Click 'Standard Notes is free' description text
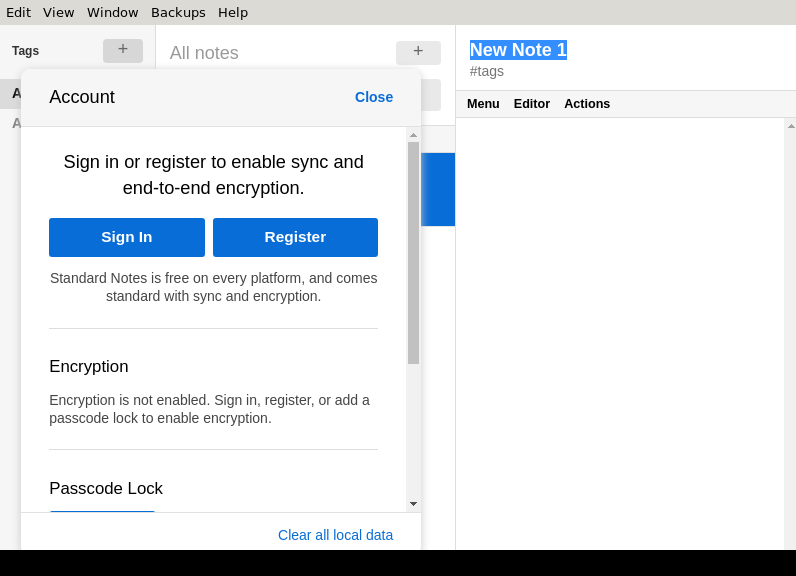This screenshot has width=796, height=576. (214, 287)
